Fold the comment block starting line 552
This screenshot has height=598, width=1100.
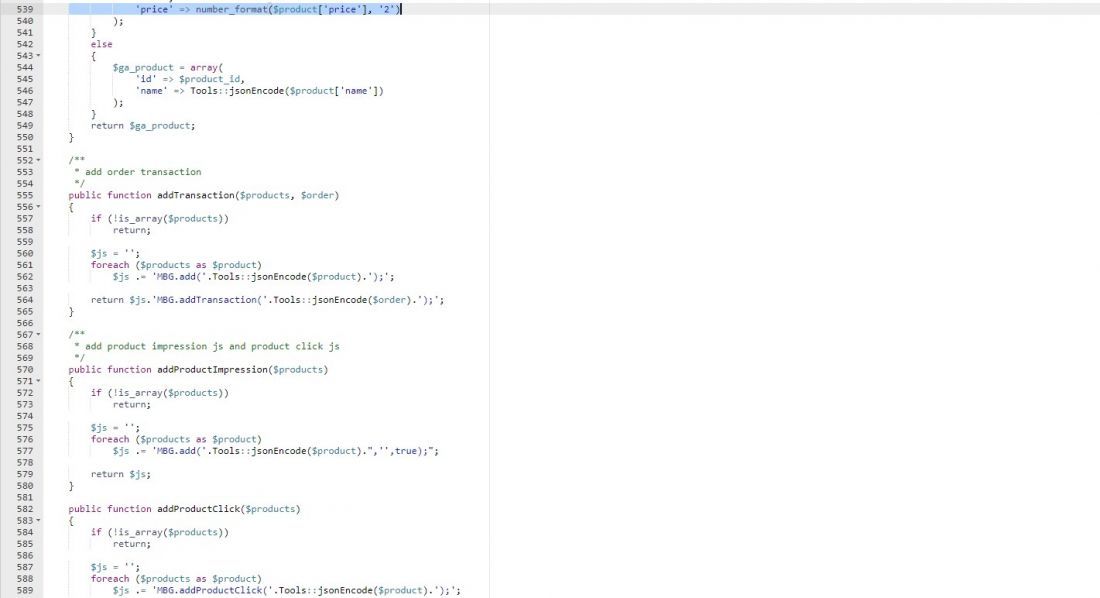pyautogui.click(x=38, y=160)
